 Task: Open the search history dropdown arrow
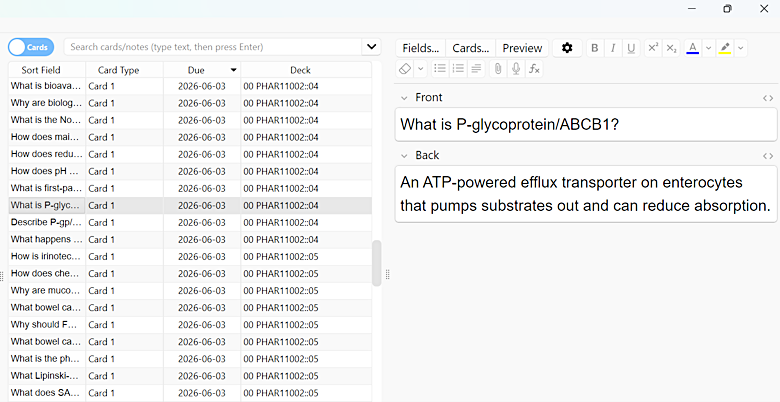(372, 47)
